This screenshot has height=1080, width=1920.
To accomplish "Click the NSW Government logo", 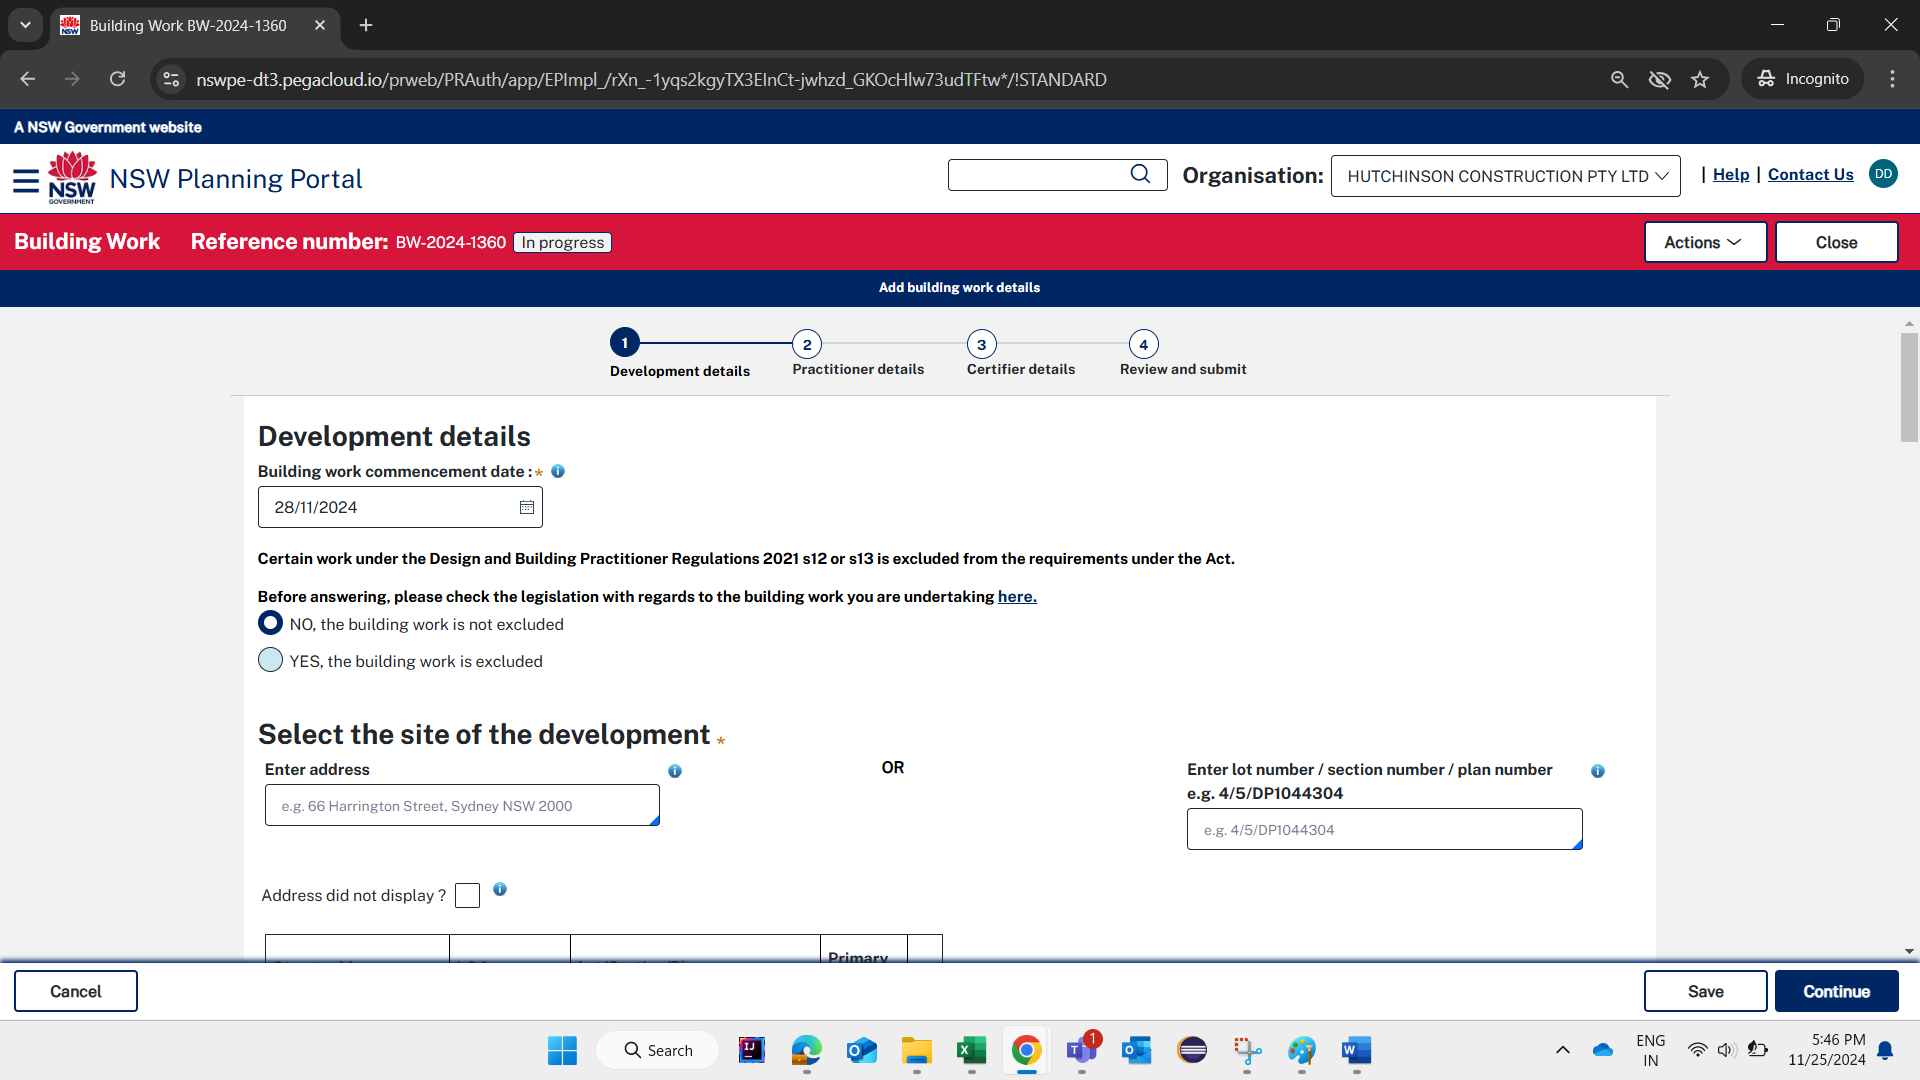I will pos(72,178).
